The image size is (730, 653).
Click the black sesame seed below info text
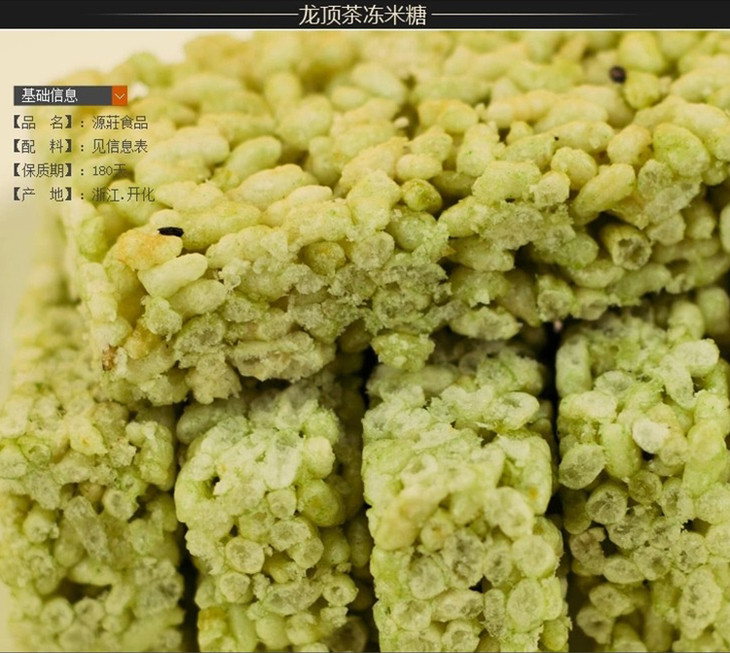pyautogui.click(x=171, y=231)
